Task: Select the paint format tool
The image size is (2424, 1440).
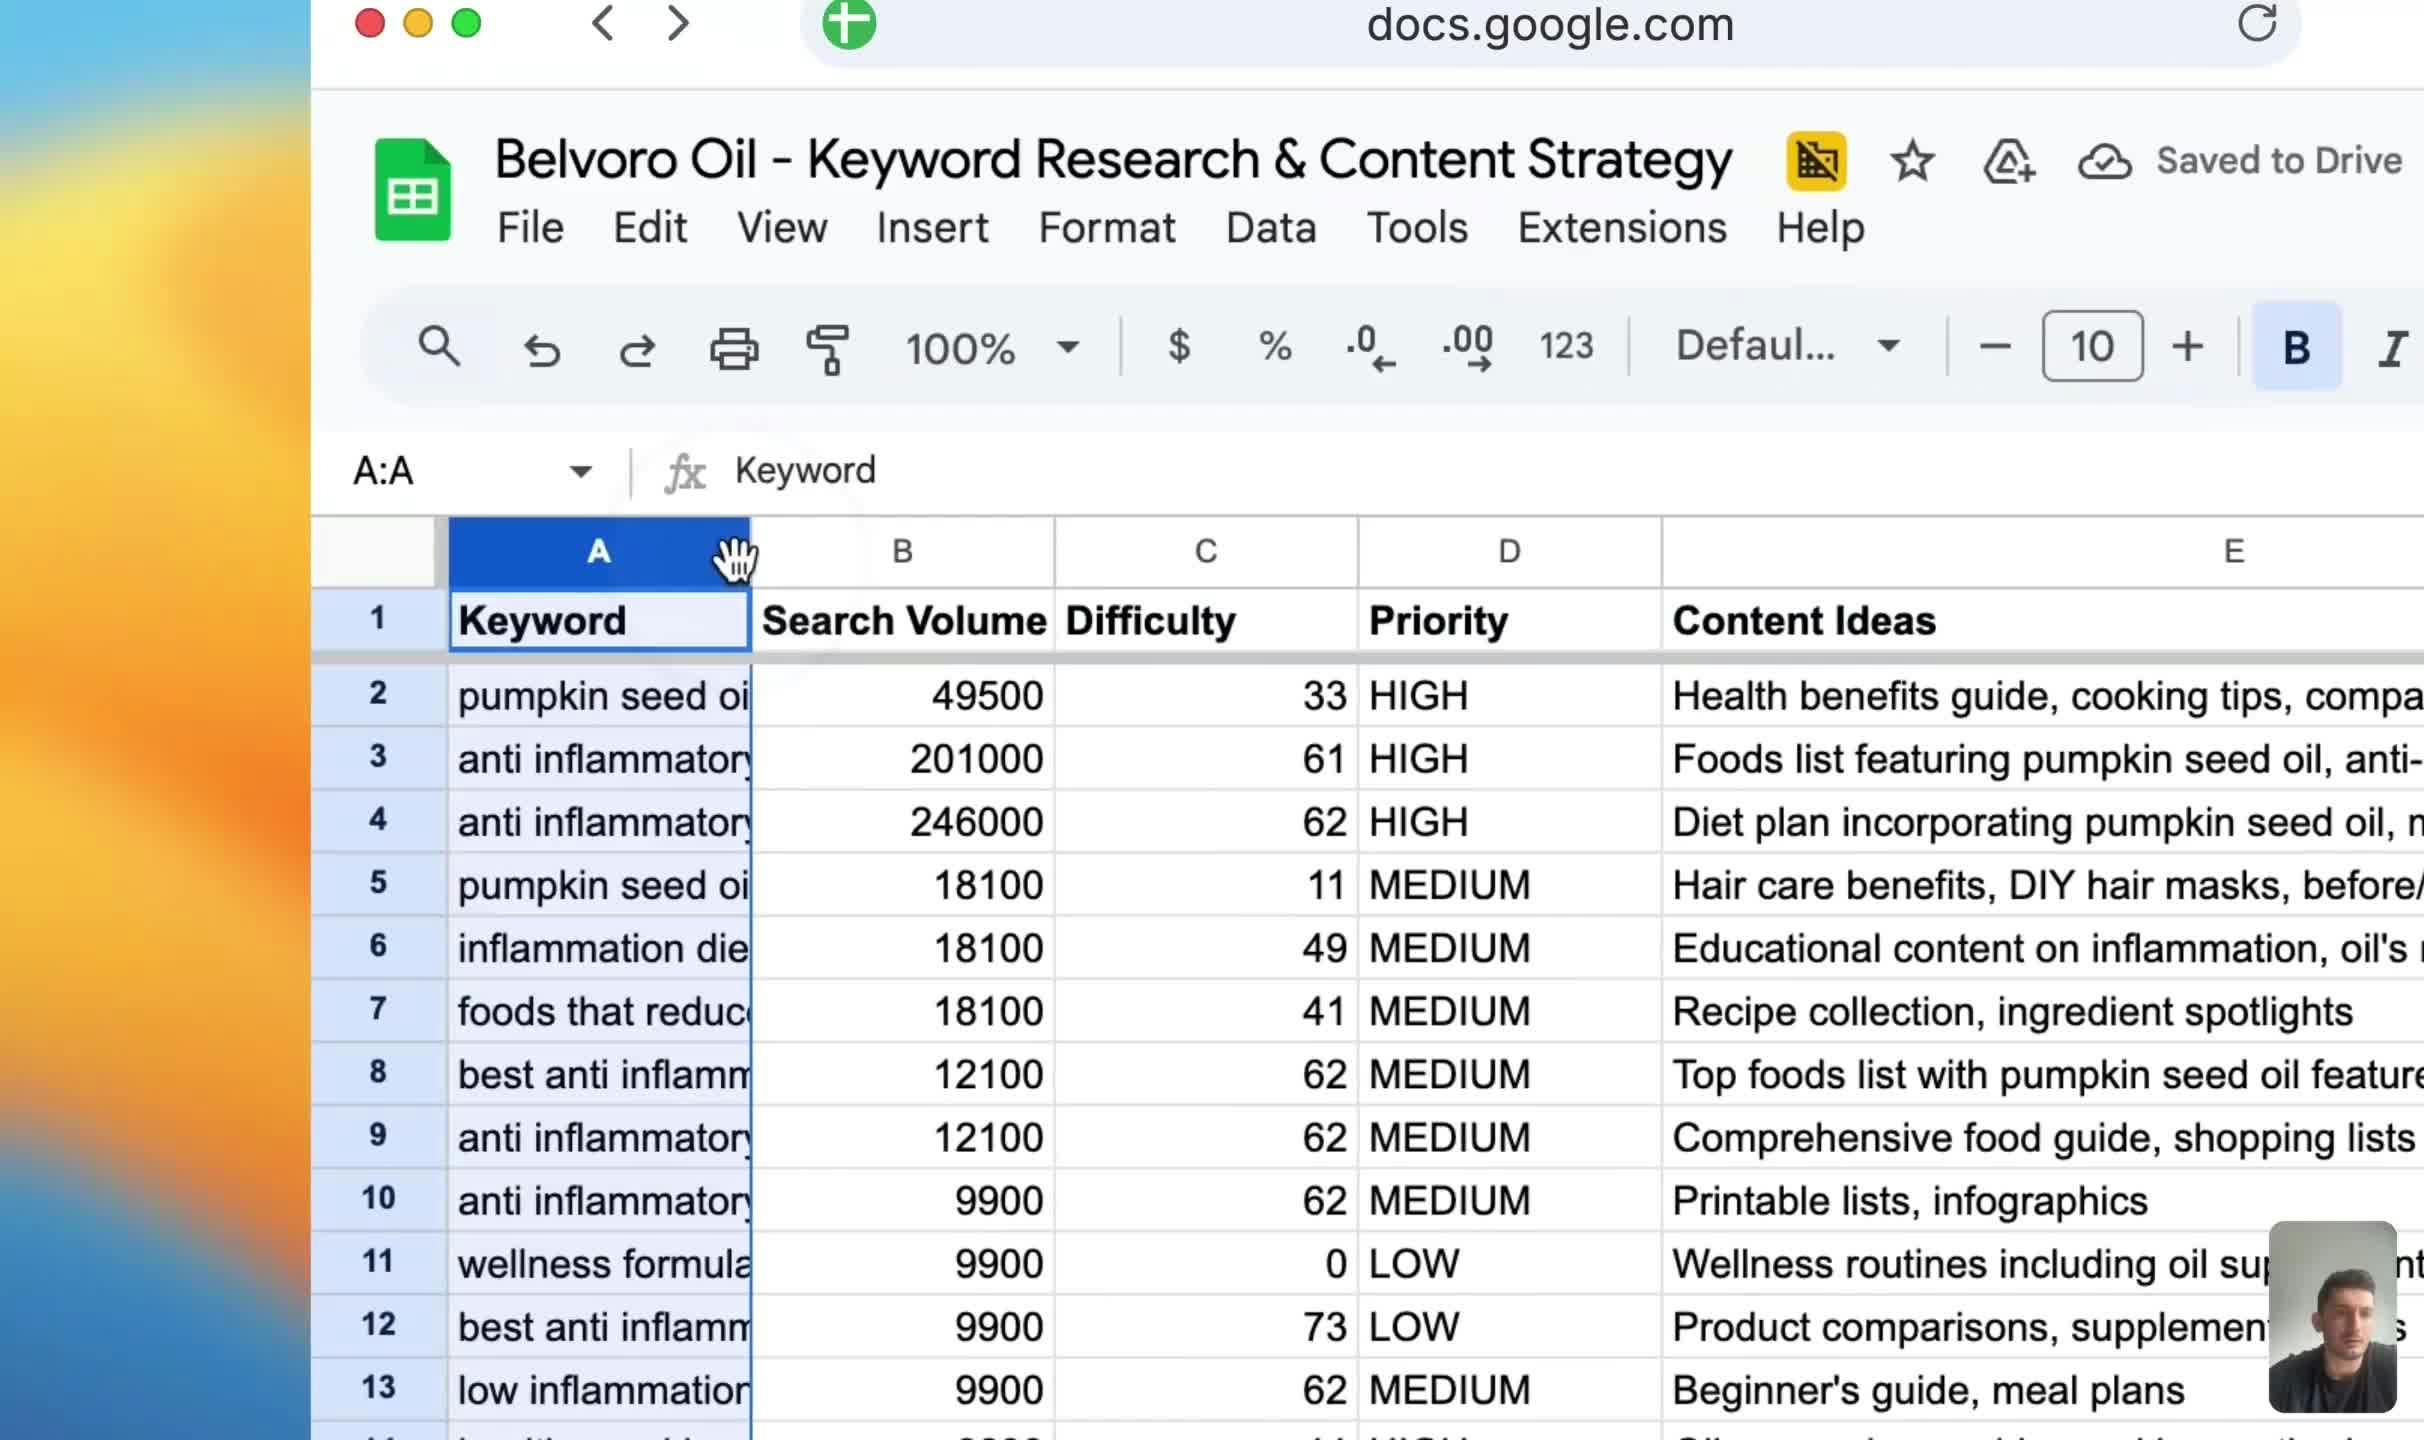Action: point(828,349)
